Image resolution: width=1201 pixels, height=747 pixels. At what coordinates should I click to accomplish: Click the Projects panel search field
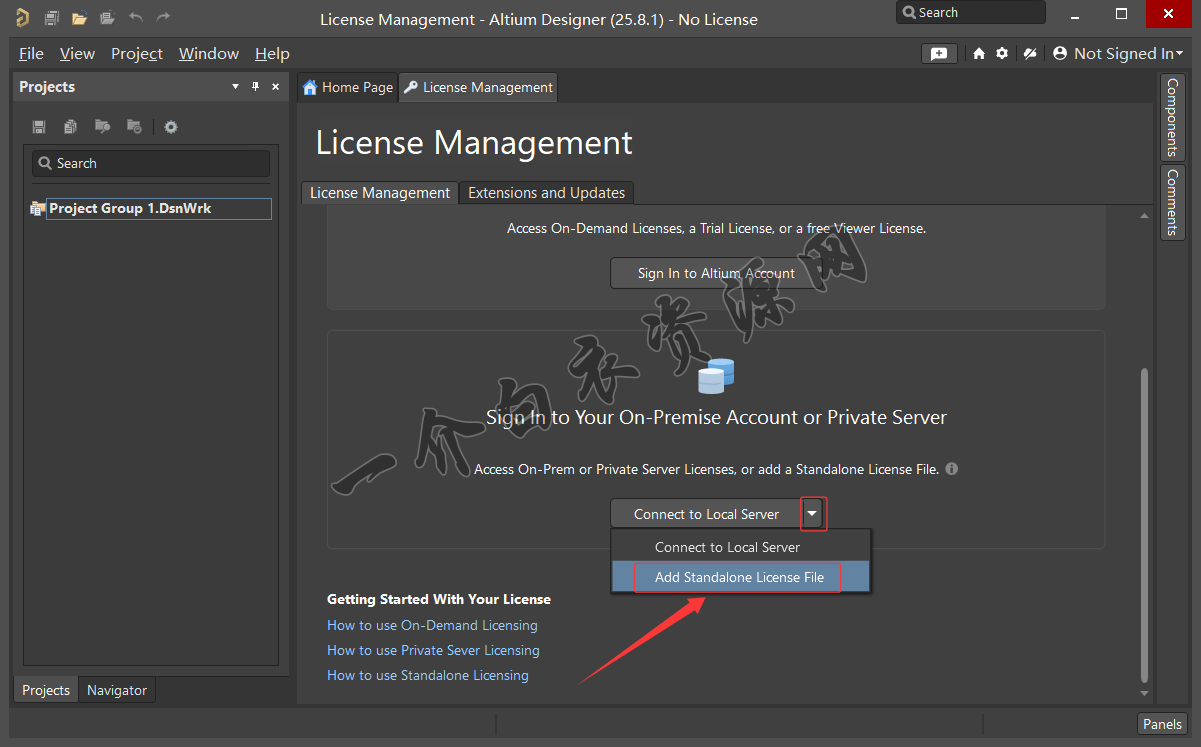pyautogui.click(x=151, y=163)
